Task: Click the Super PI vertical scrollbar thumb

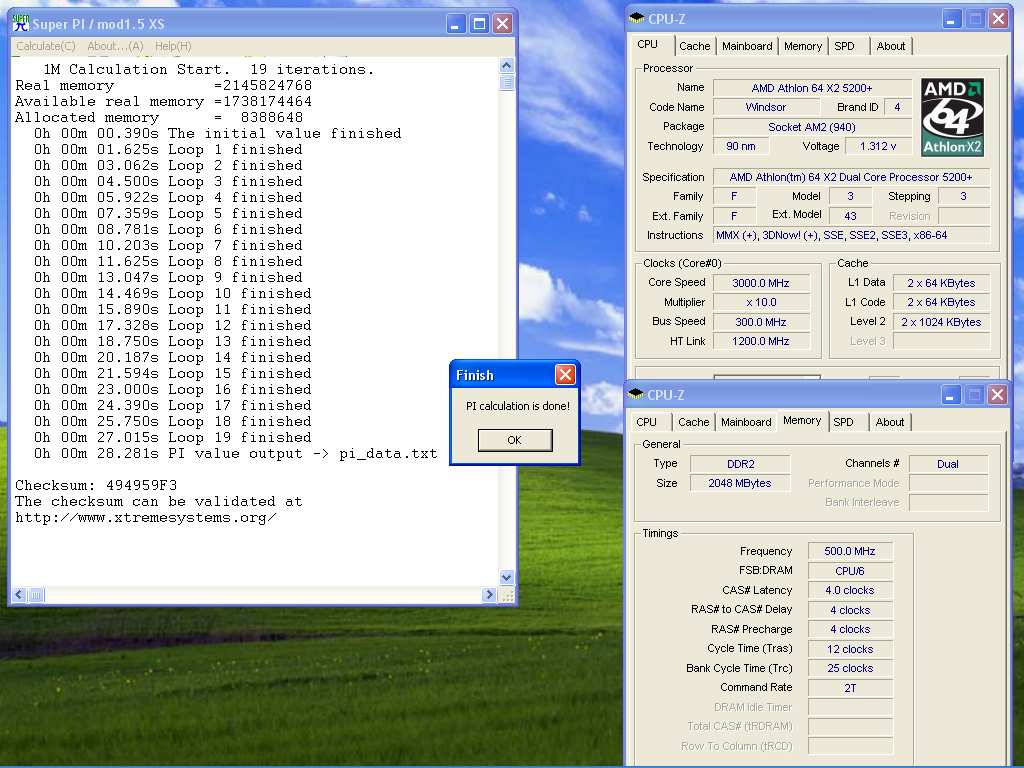Action: coord(507,82)
